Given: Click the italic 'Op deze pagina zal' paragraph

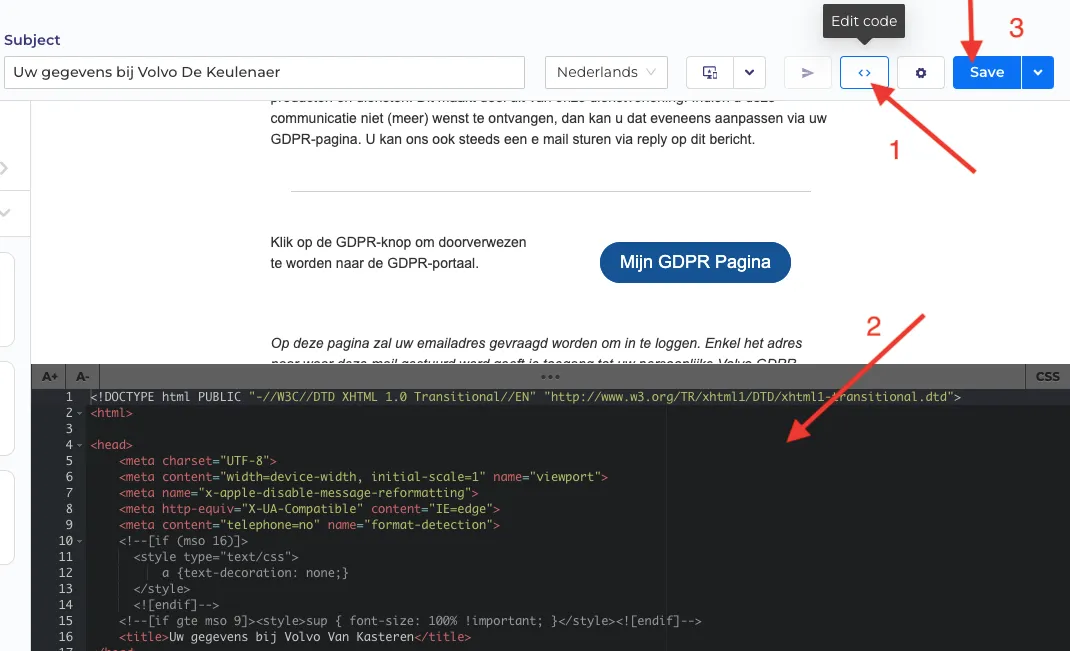Looking at the screenshot, I should (536, 348).
